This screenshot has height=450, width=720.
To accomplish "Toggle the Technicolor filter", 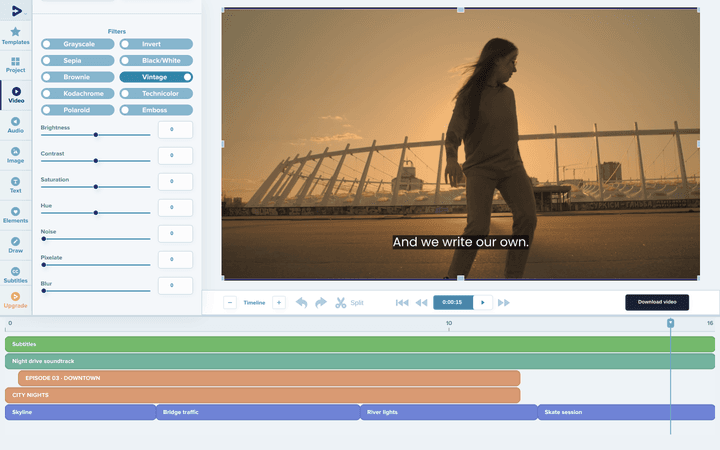I will [156, 94].
